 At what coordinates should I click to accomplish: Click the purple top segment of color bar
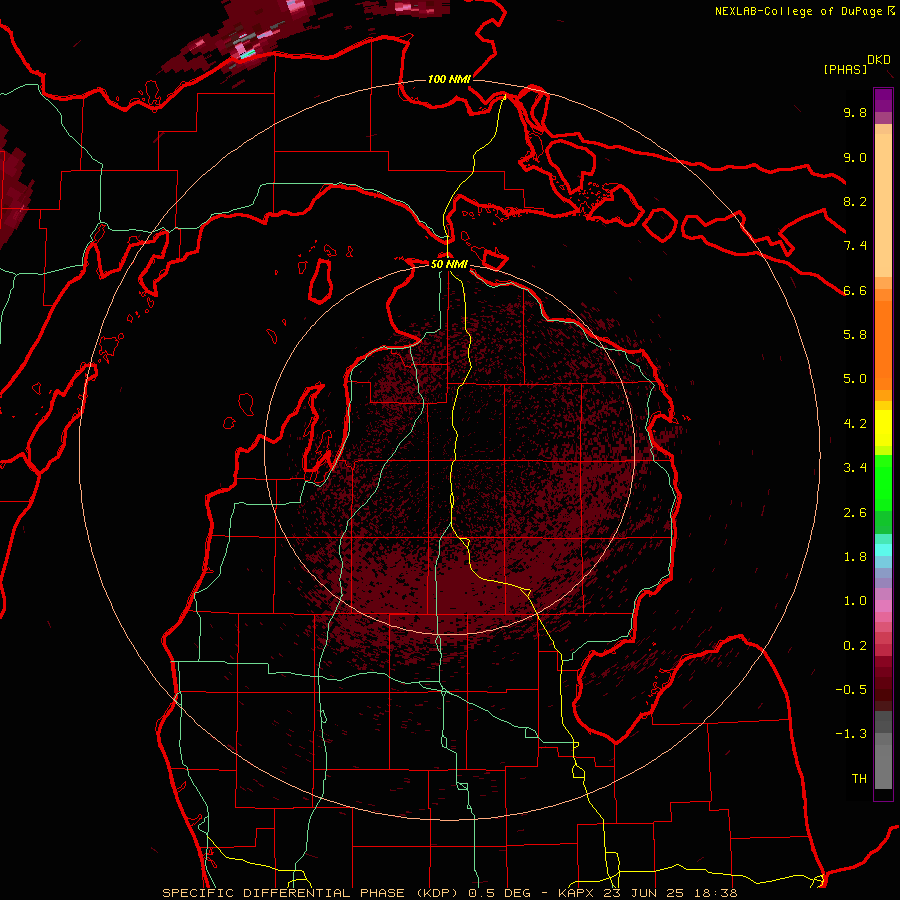(883, 100)
